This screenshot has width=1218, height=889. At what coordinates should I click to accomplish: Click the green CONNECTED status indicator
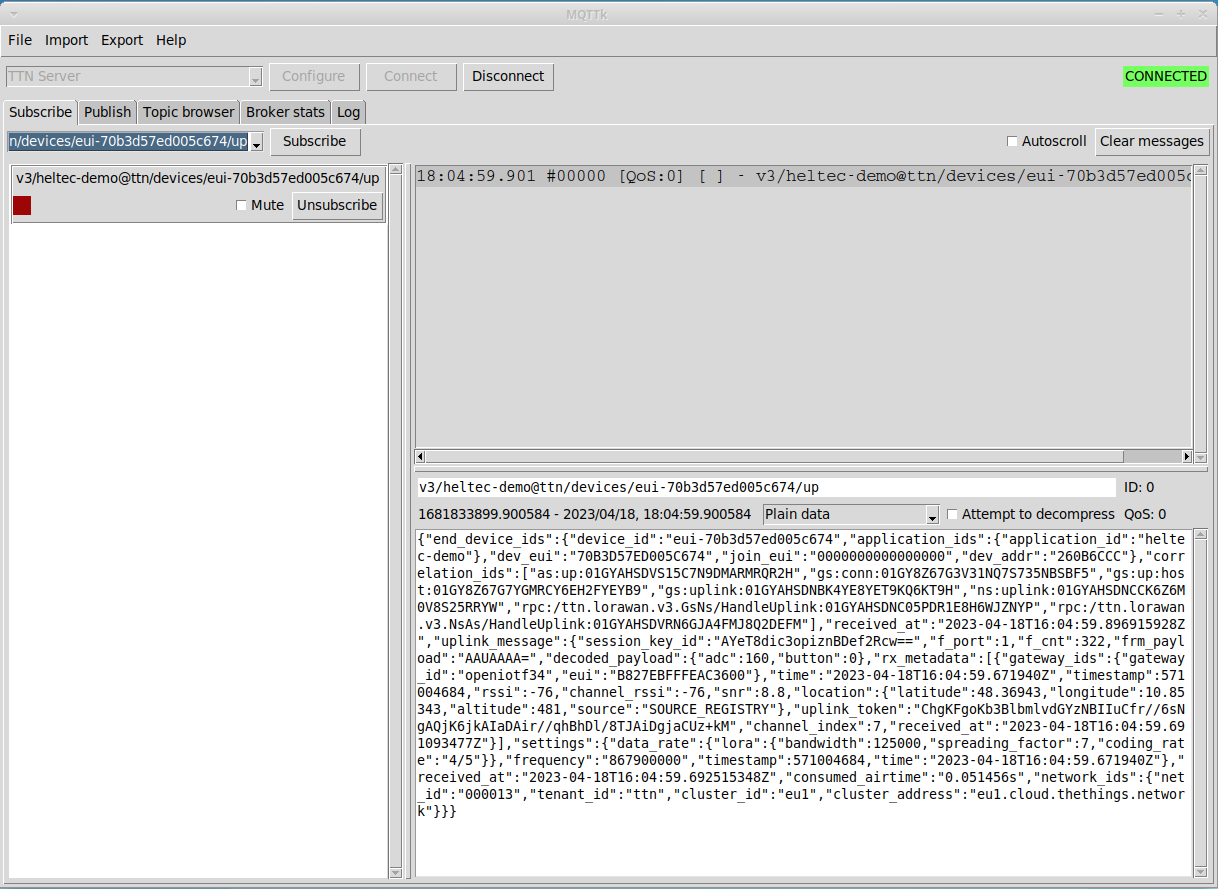click(1165, 76)
